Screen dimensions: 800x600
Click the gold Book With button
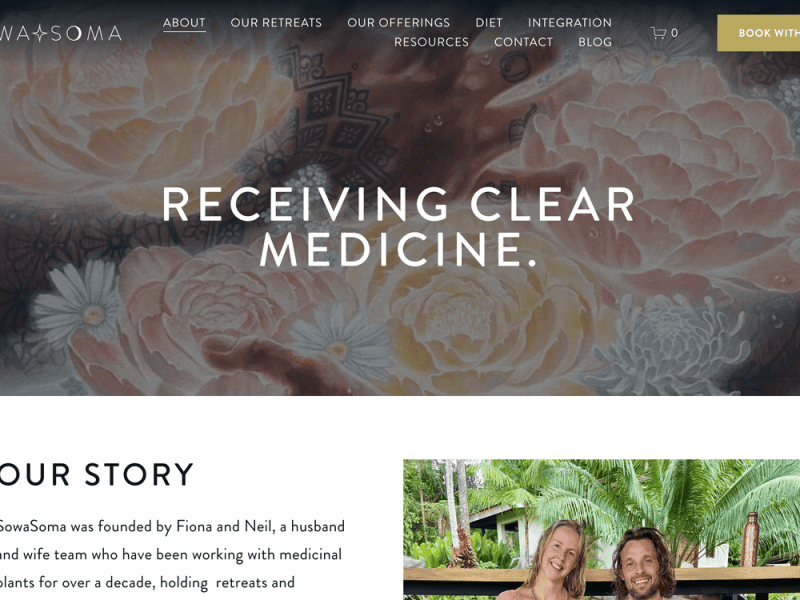[759, 33]
